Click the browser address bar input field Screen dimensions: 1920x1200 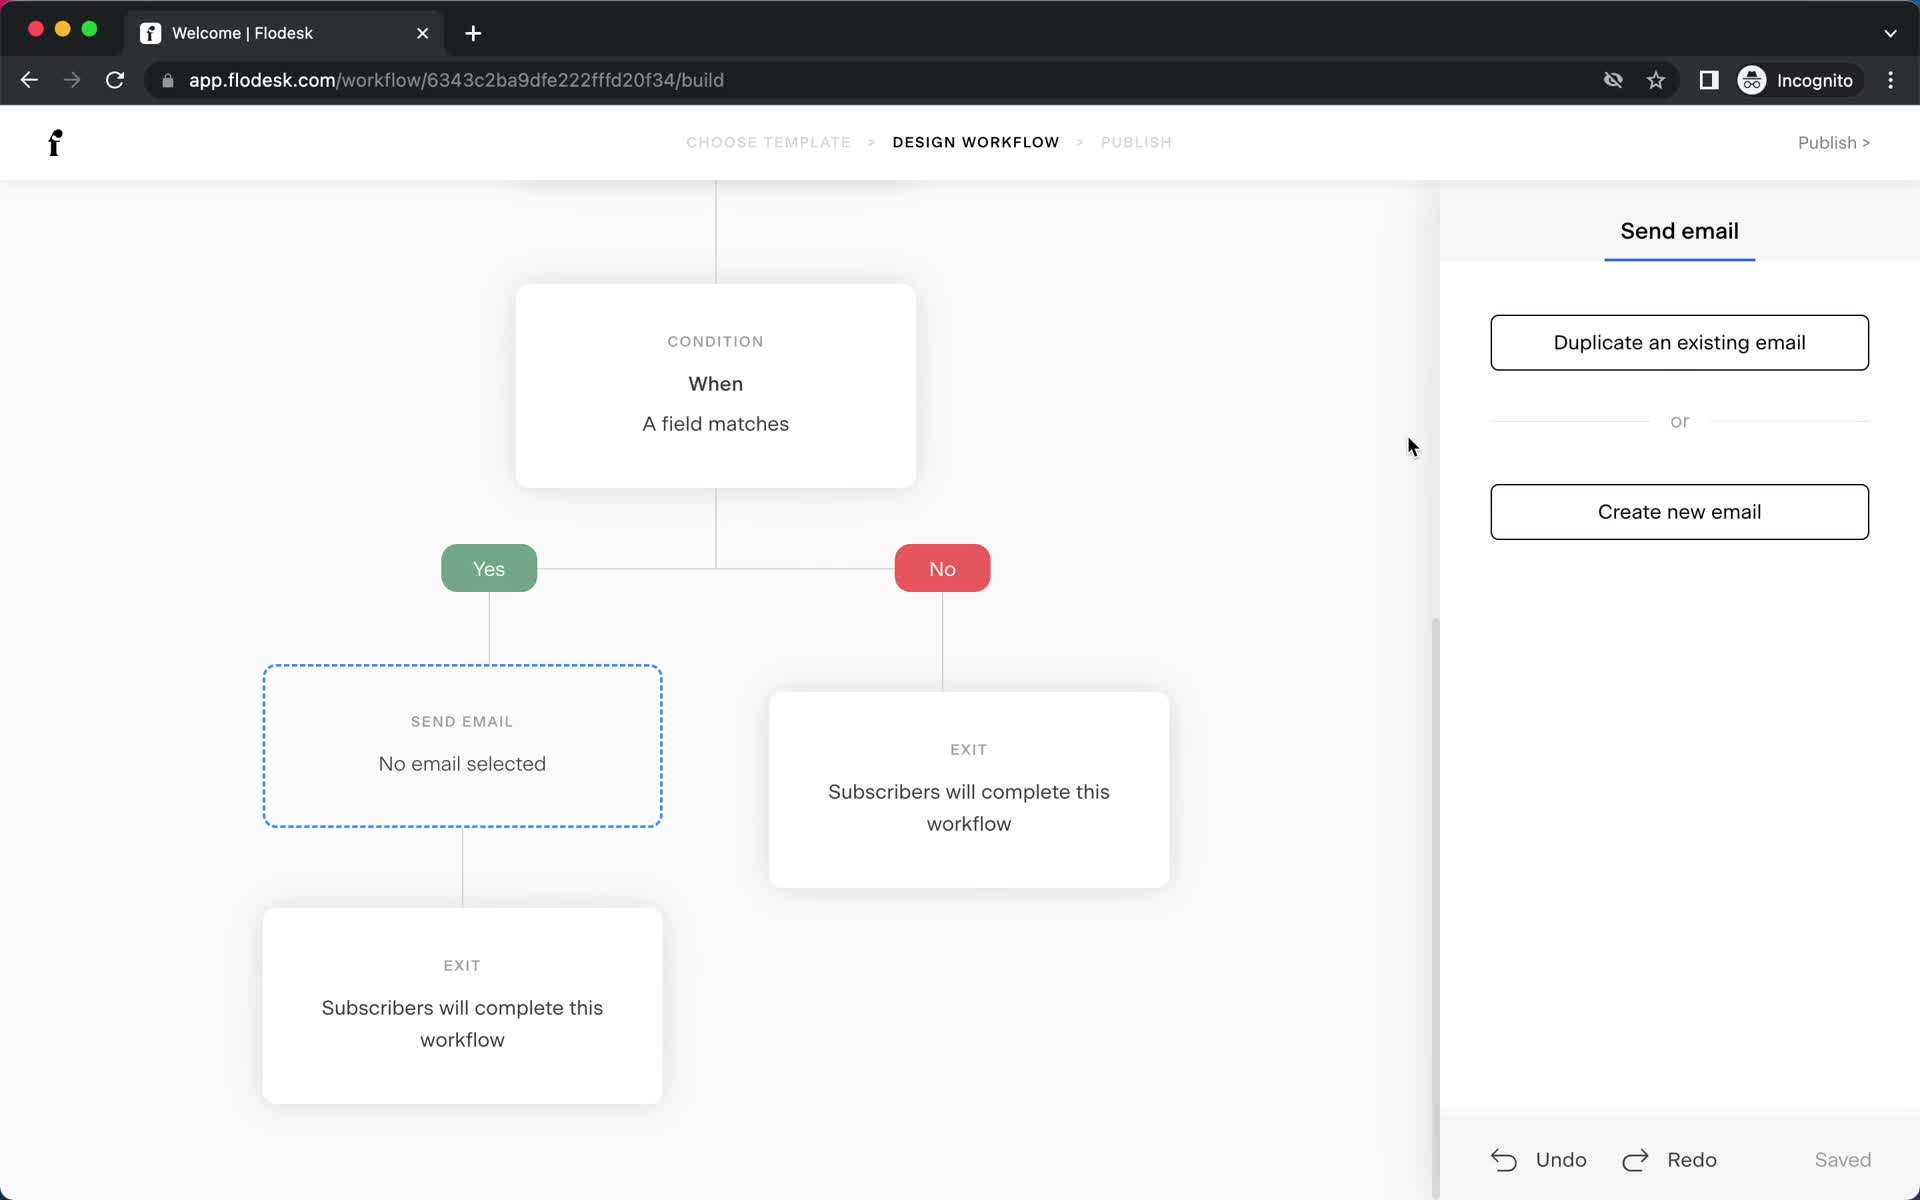coord(456,80)
